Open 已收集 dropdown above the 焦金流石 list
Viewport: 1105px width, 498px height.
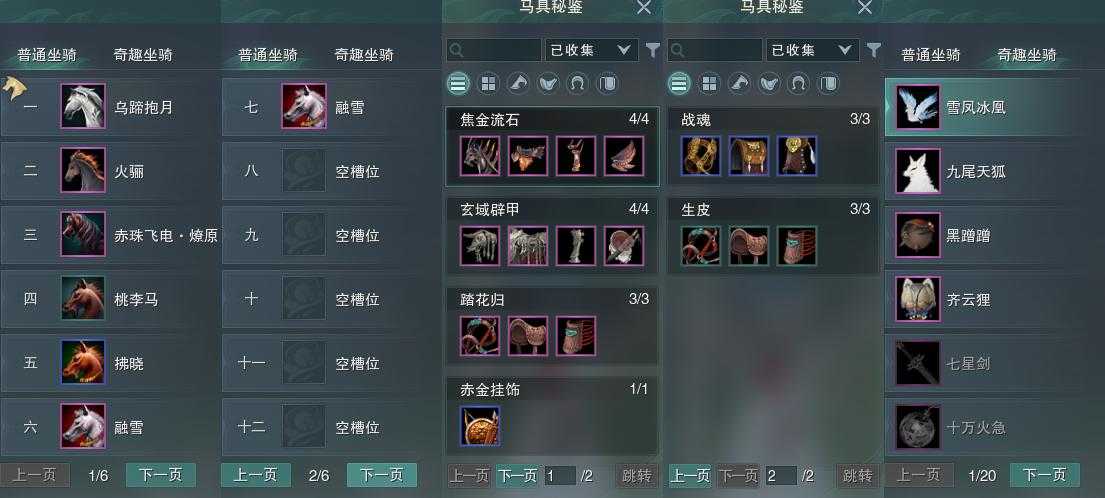(591, 50)
